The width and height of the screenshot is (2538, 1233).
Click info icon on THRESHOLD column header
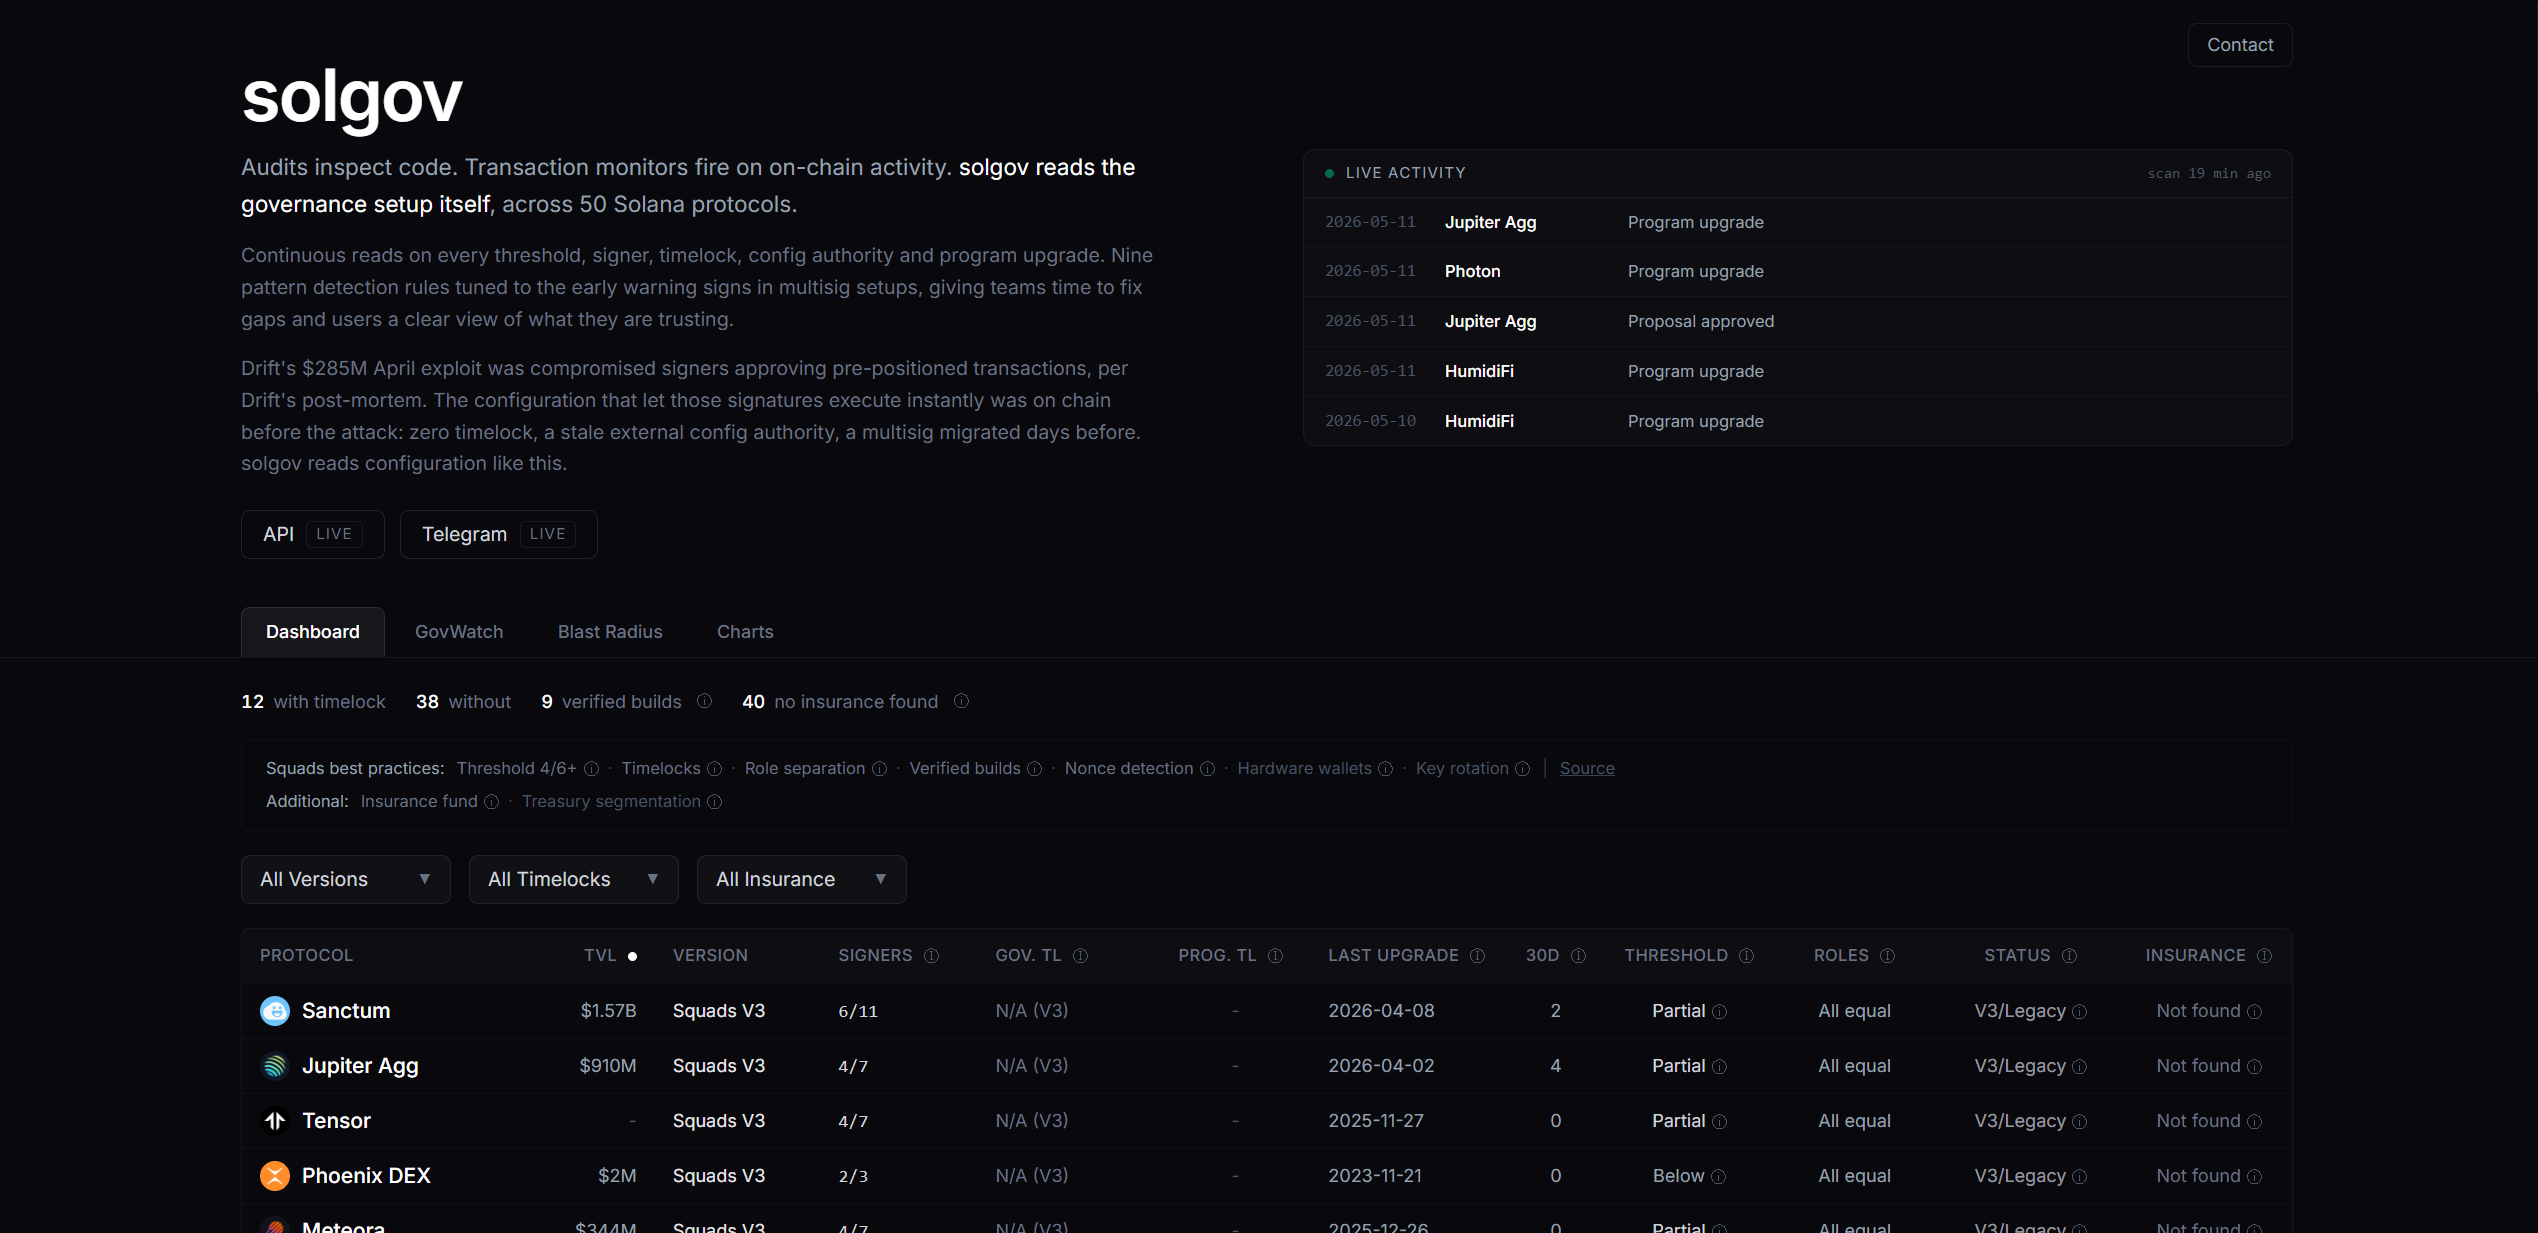coord(1747,956)
